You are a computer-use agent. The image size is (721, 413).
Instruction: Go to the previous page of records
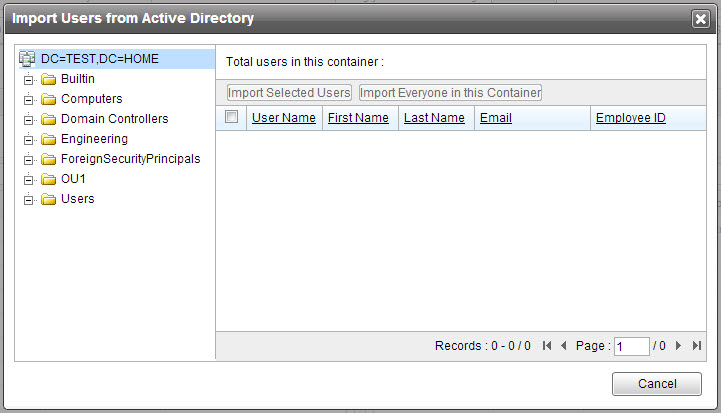(563, 346)
